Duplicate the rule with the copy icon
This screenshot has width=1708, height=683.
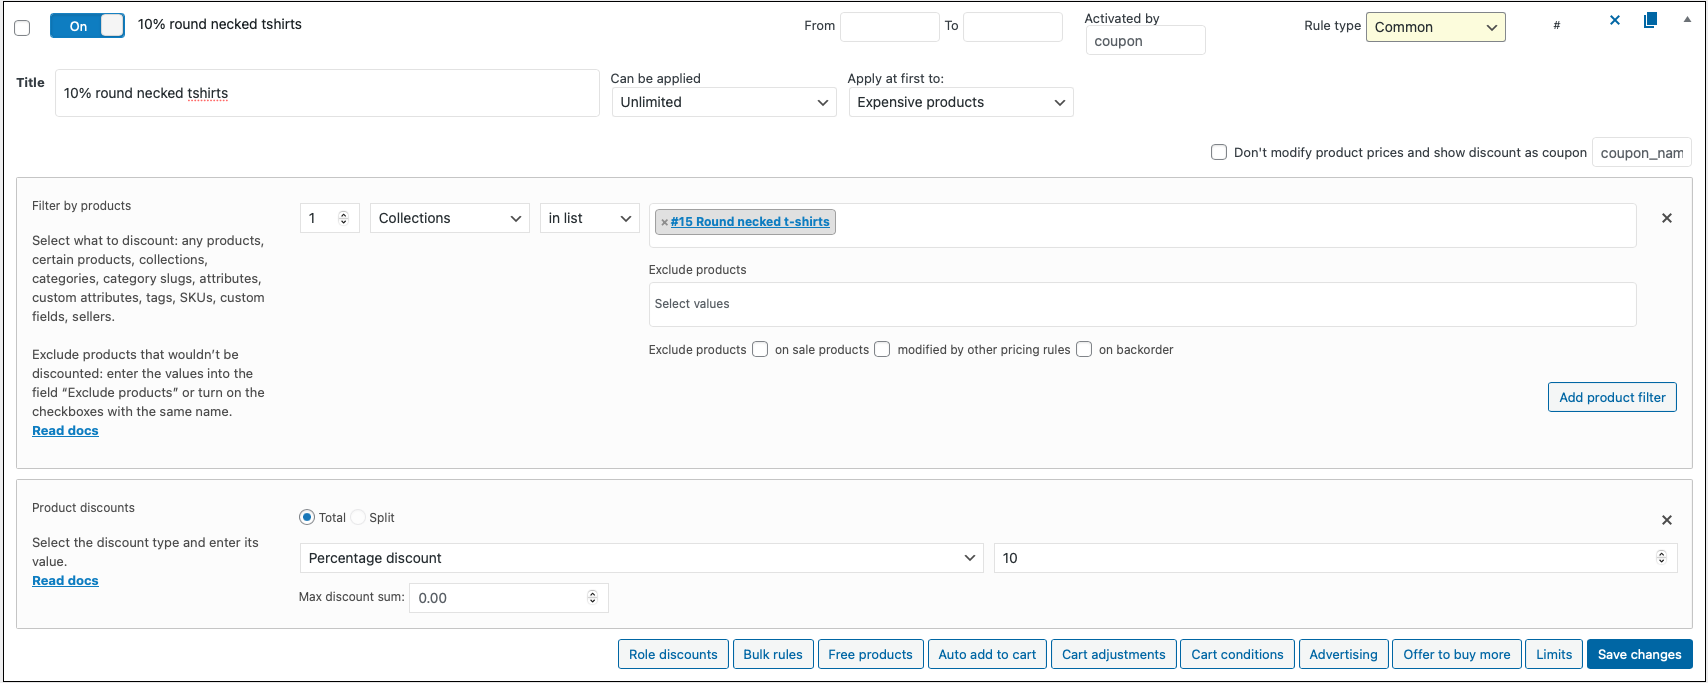click(1650, 21)
